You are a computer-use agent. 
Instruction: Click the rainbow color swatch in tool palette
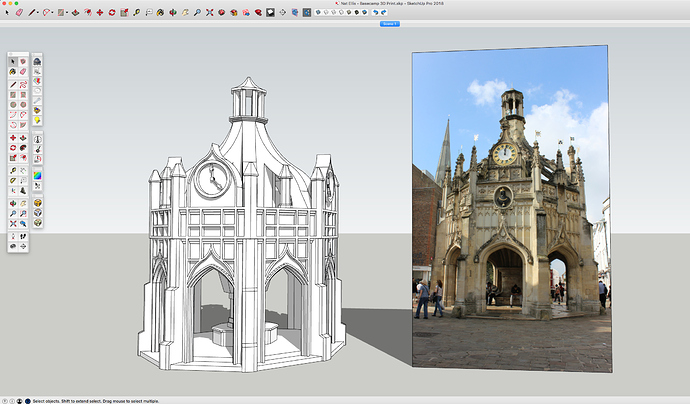coord(36,176)
